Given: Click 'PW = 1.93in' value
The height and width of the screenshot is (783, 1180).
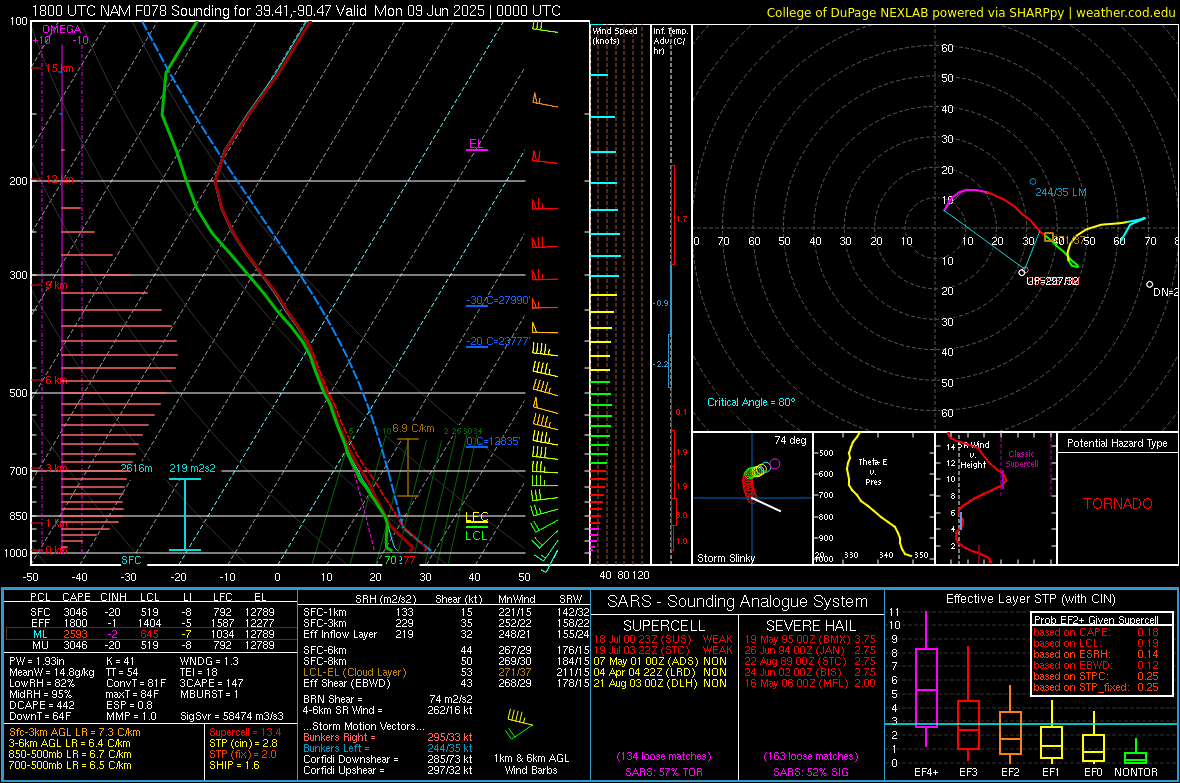Looking at the screenshot, I should (x=38, y=661).
